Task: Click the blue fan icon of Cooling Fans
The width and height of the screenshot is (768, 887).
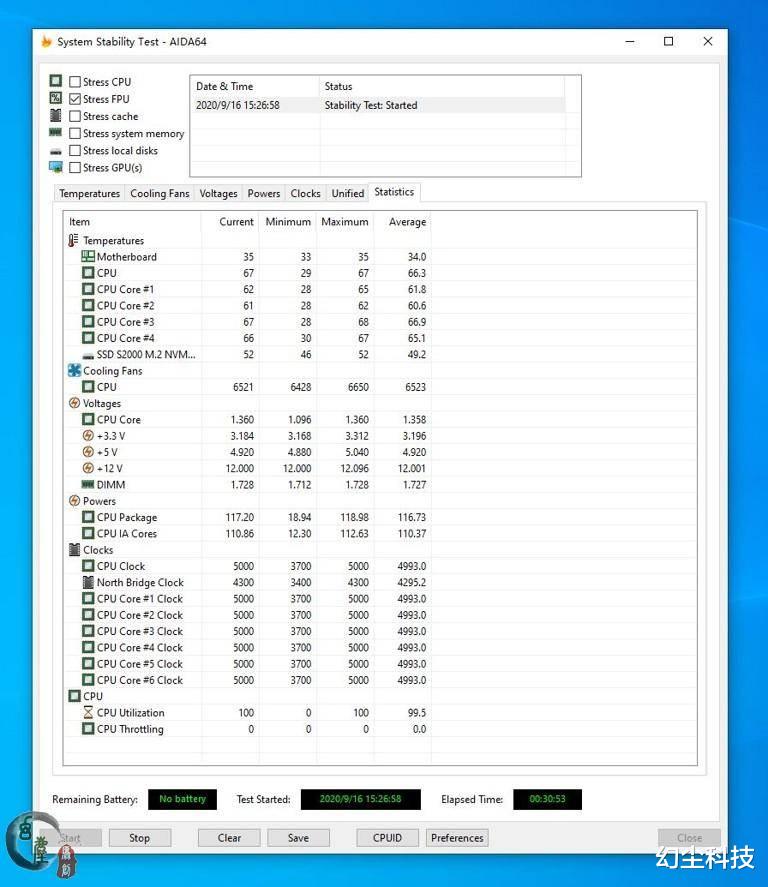Action: (74, 371)
